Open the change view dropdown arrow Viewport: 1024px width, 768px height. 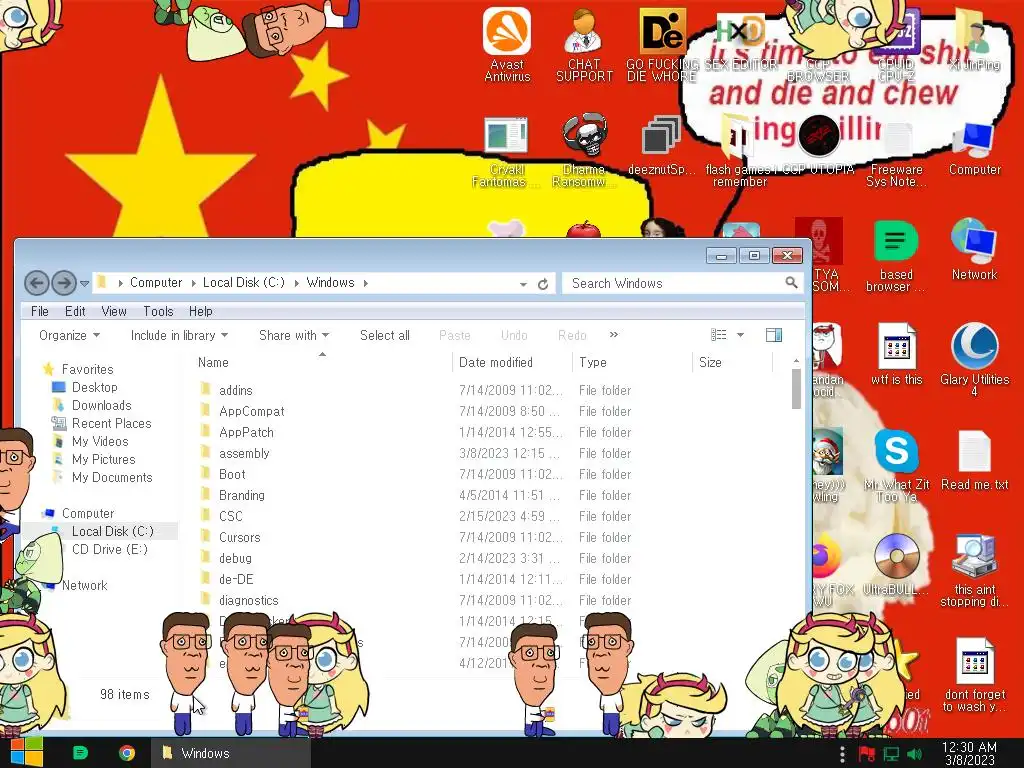coord(741,335)
